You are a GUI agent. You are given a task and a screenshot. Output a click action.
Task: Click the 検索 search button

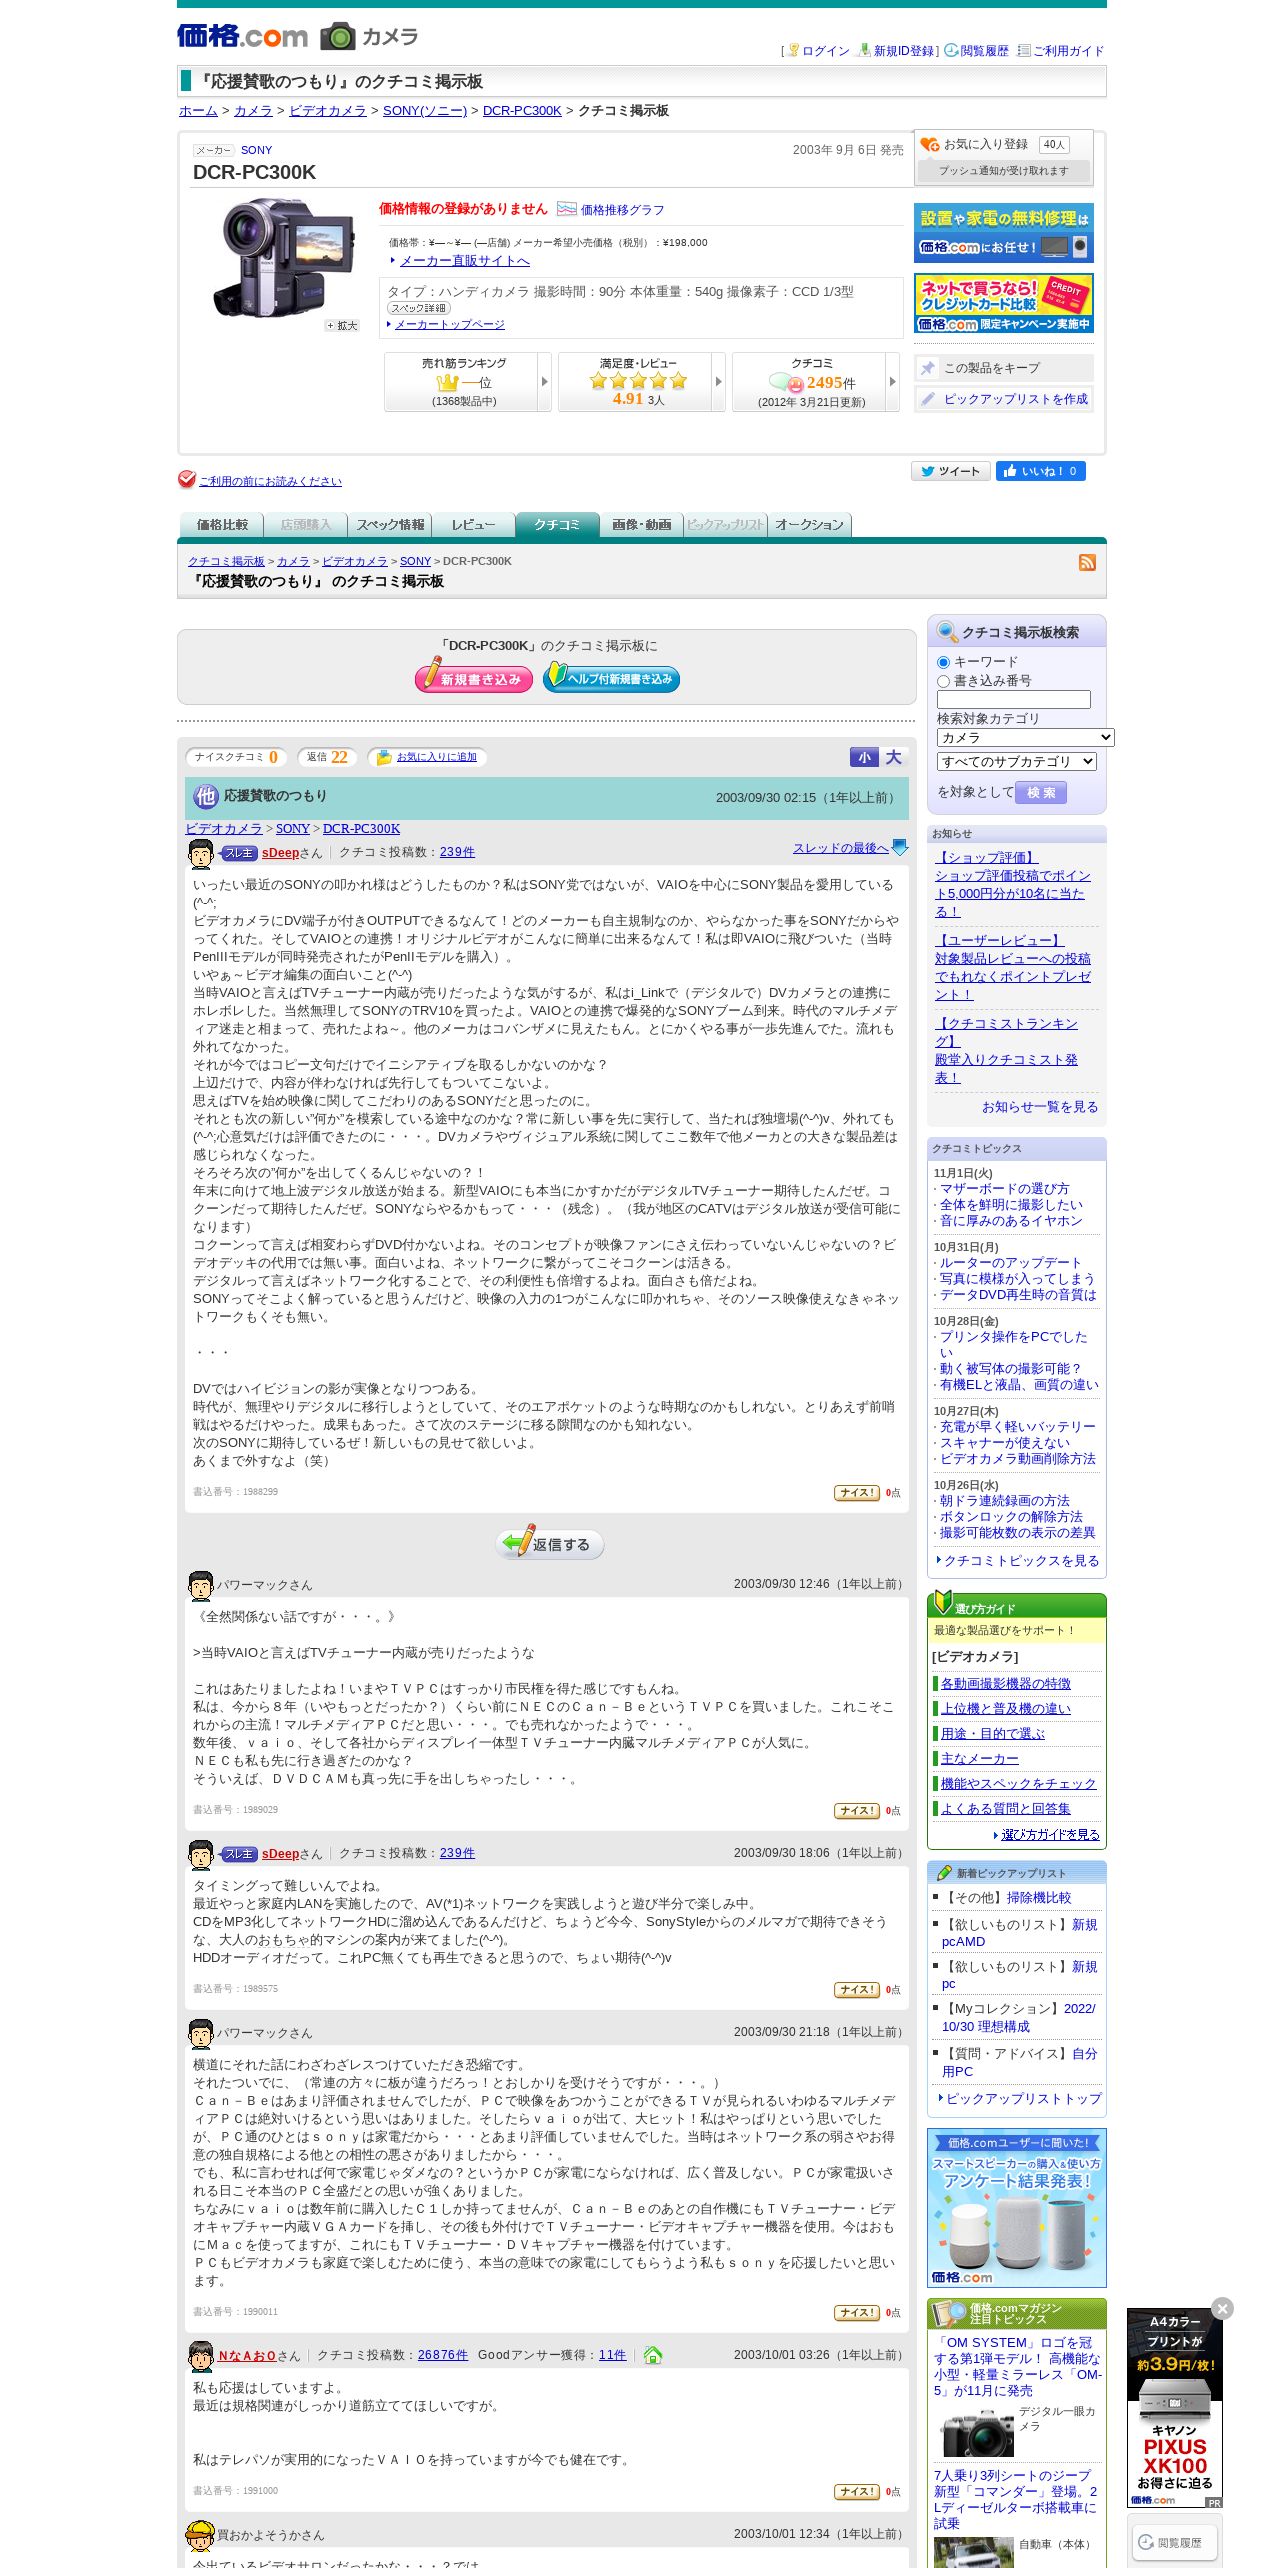pyautogui.click(x=1041, y=793)
